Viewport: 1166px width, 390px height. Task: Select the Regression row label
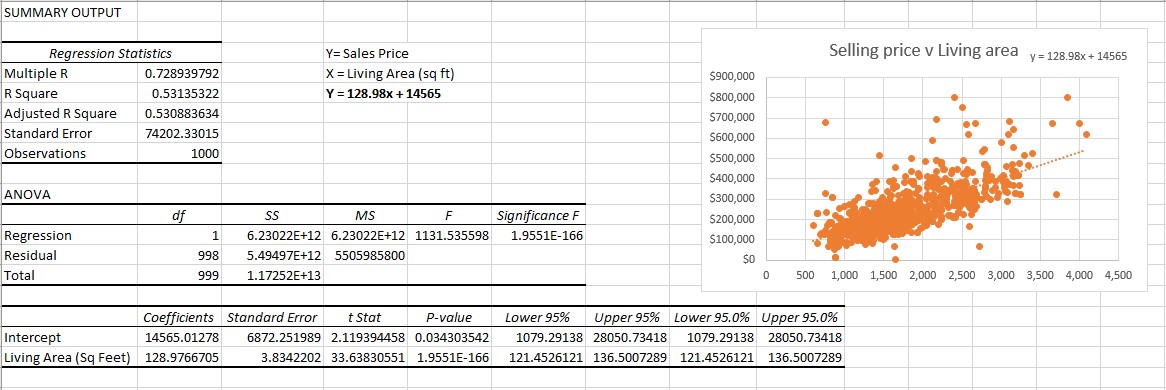pyautogui.click(x=68, y=236)
